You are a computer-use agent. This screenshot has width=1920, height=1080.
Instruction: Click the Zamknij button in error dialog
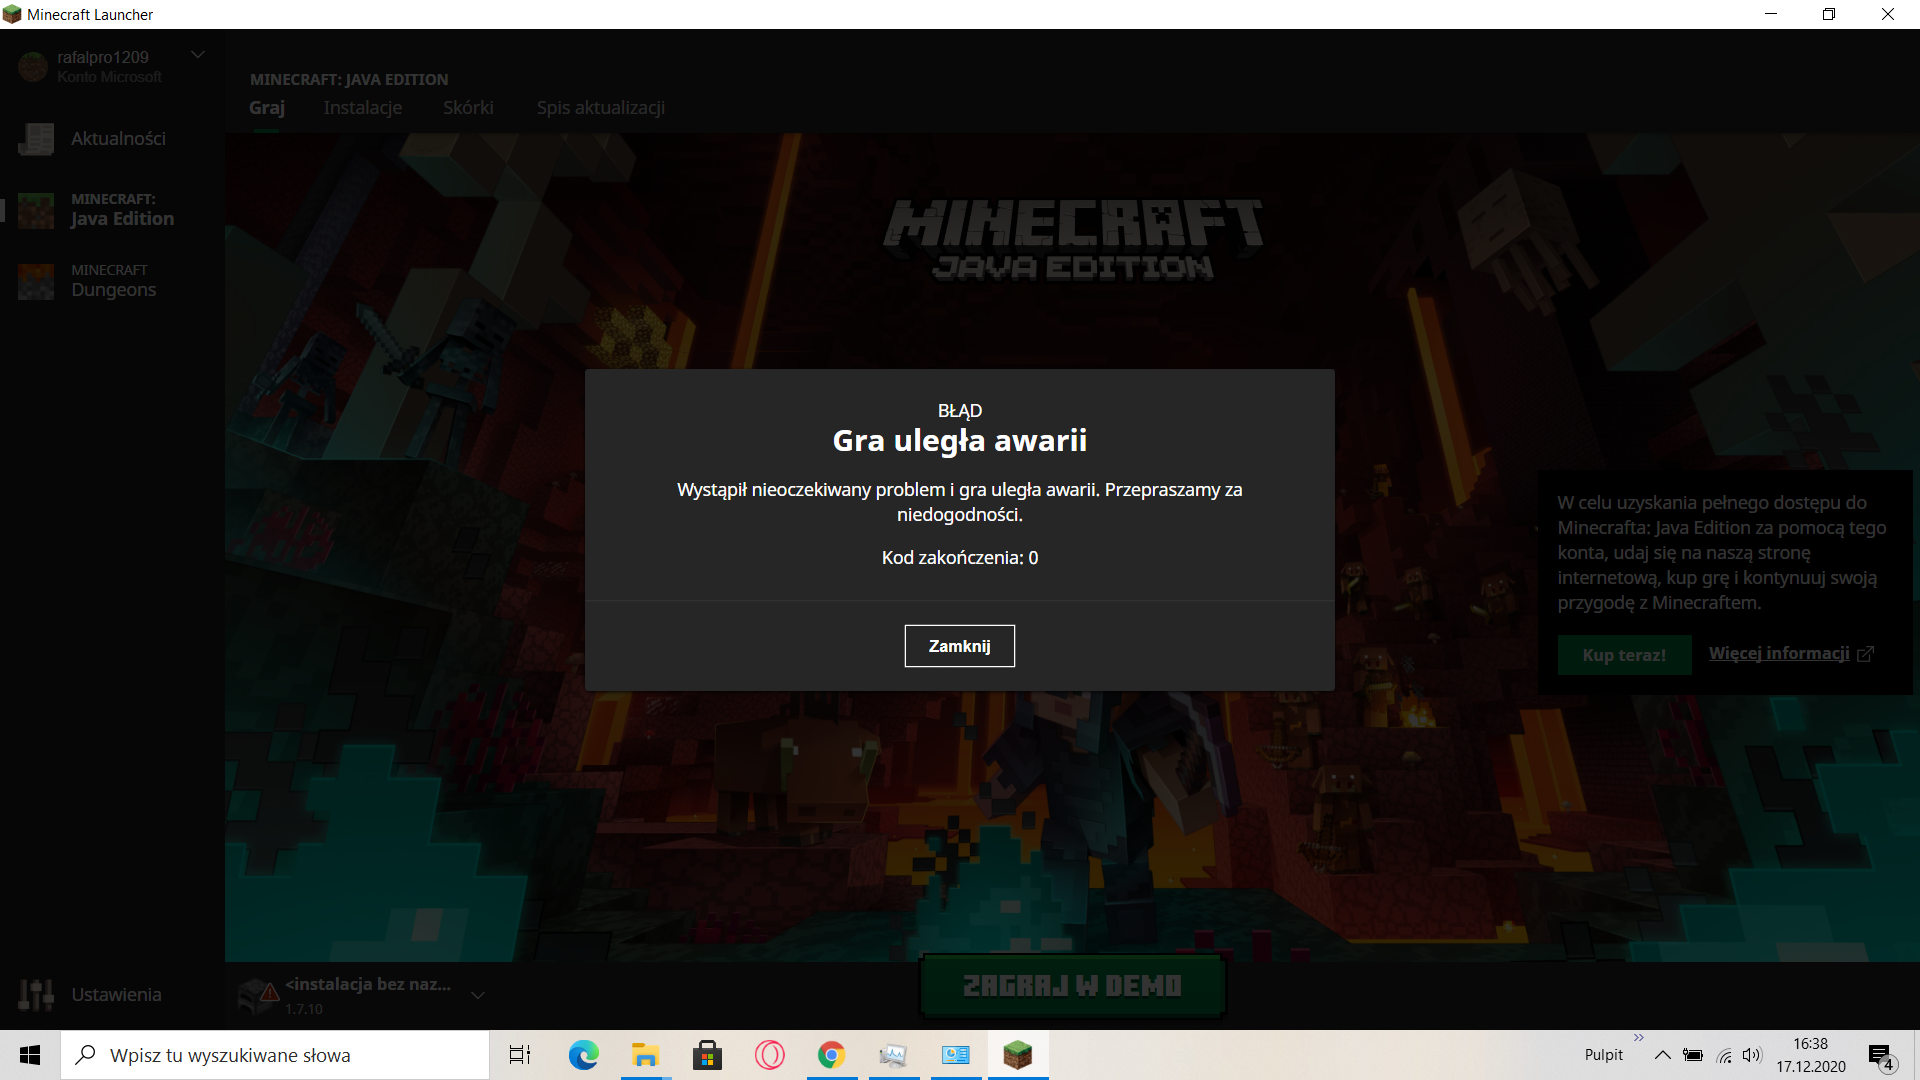tap(959, 646)
